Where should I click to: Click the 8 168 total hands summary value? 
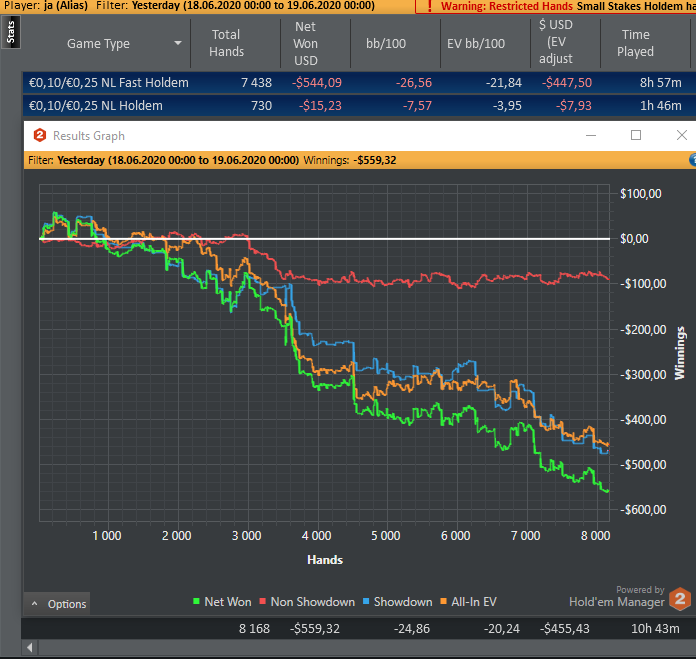(x=254, y=628)
